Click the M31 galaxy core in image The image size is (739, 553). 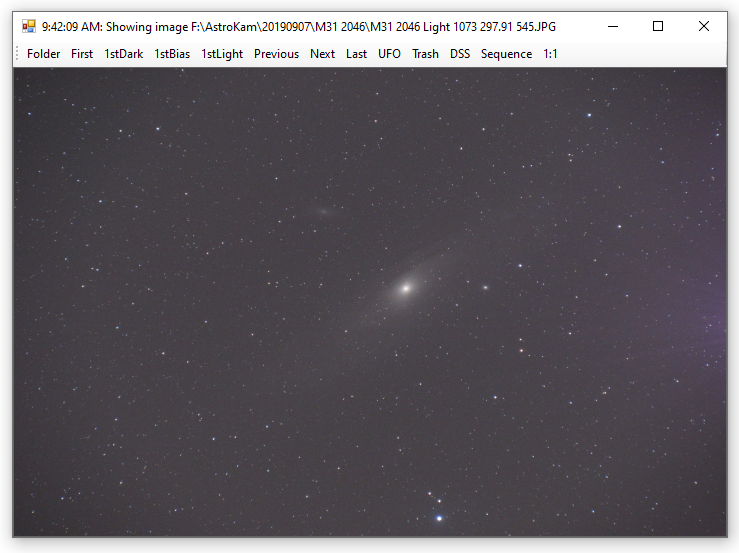click(406, 288)
